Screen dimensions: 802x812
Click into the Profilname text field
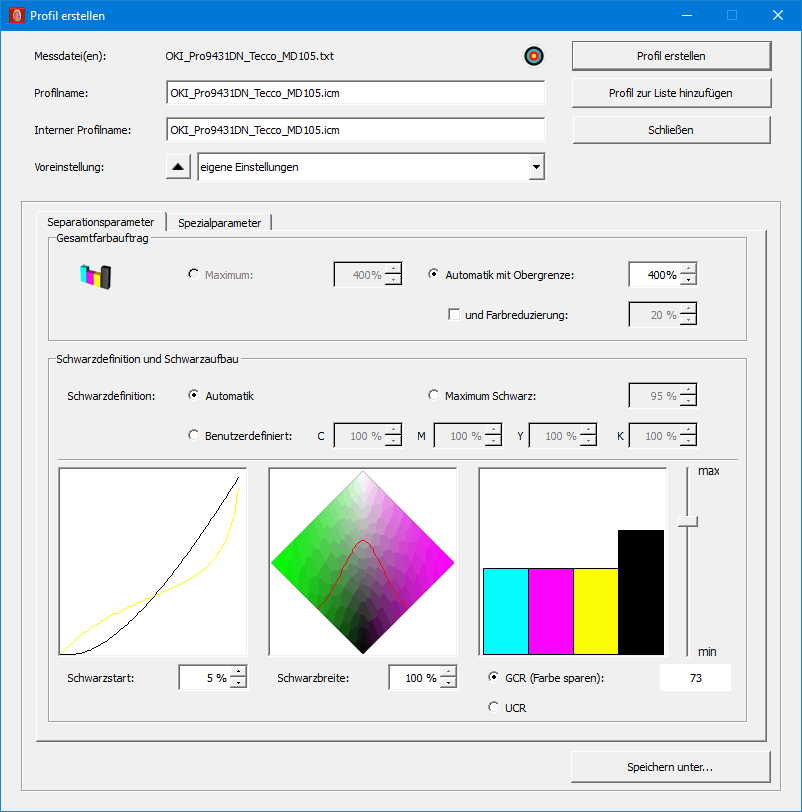(x=355, y=93)
